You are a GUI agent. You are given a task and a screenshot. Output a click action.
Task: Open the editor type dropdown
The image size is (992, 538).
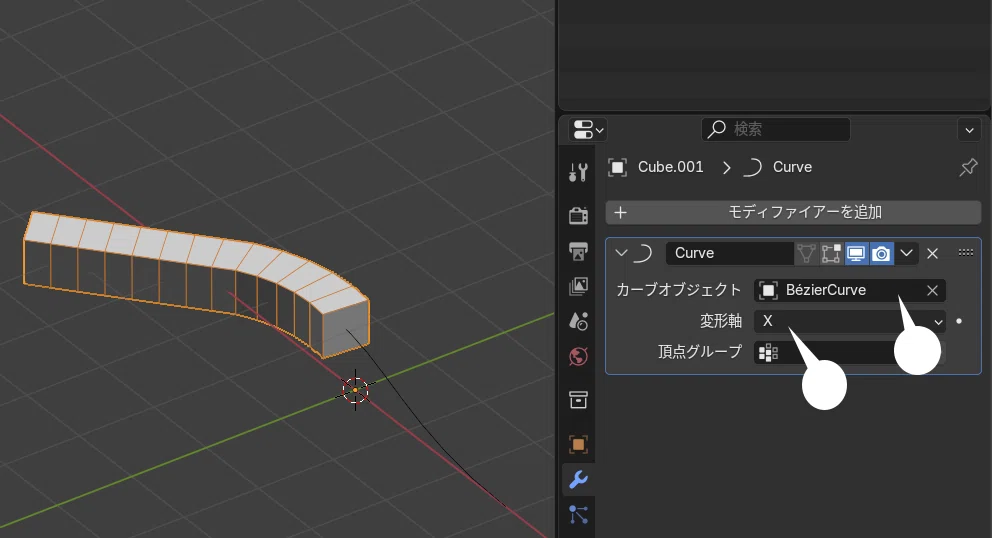588,130
